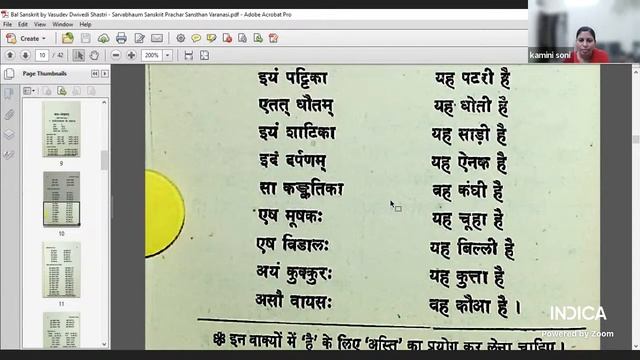Click the Edit text and sign icon
The height and width of the screenshot is (360, 640).
tap(139, 38)
